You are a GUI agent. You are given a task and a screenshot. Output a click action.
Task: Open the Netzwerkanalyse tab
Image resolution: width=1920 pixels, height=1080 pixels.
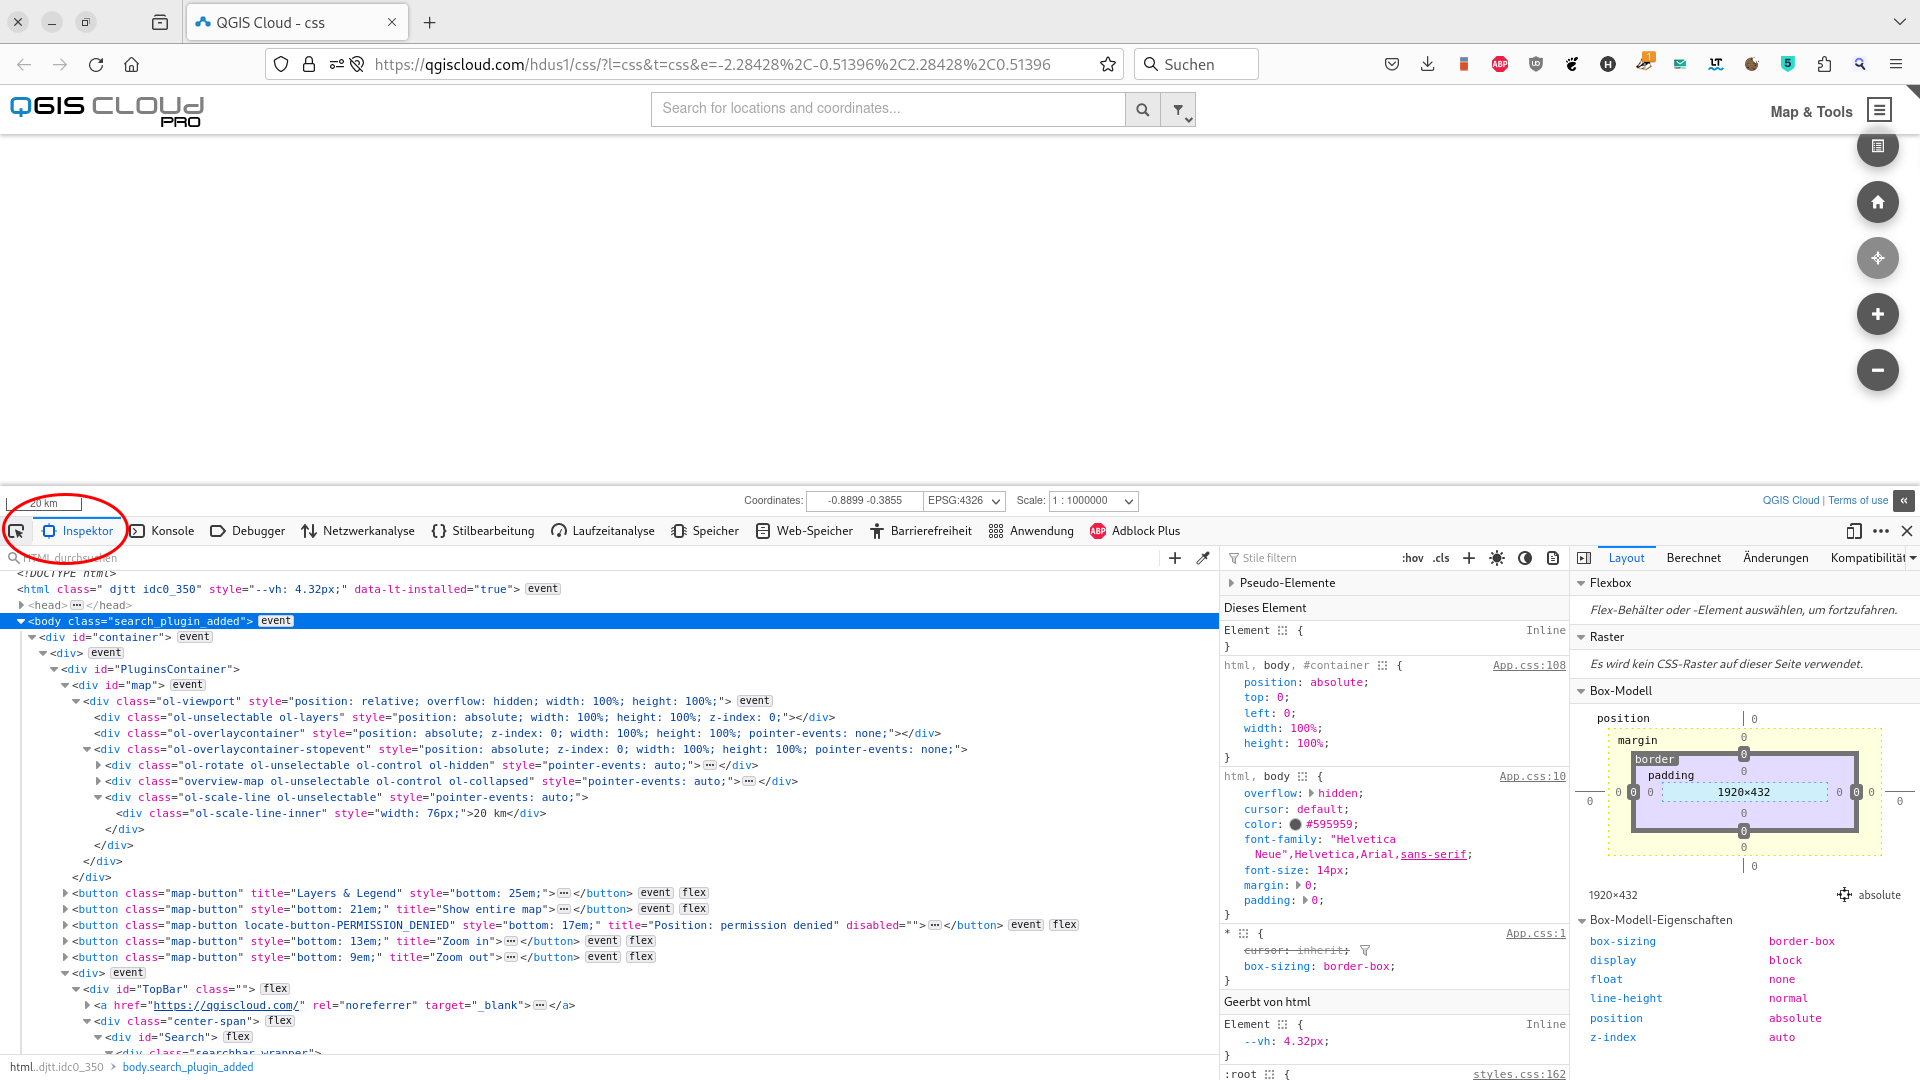pyautogui.click(x=358, y=531)
